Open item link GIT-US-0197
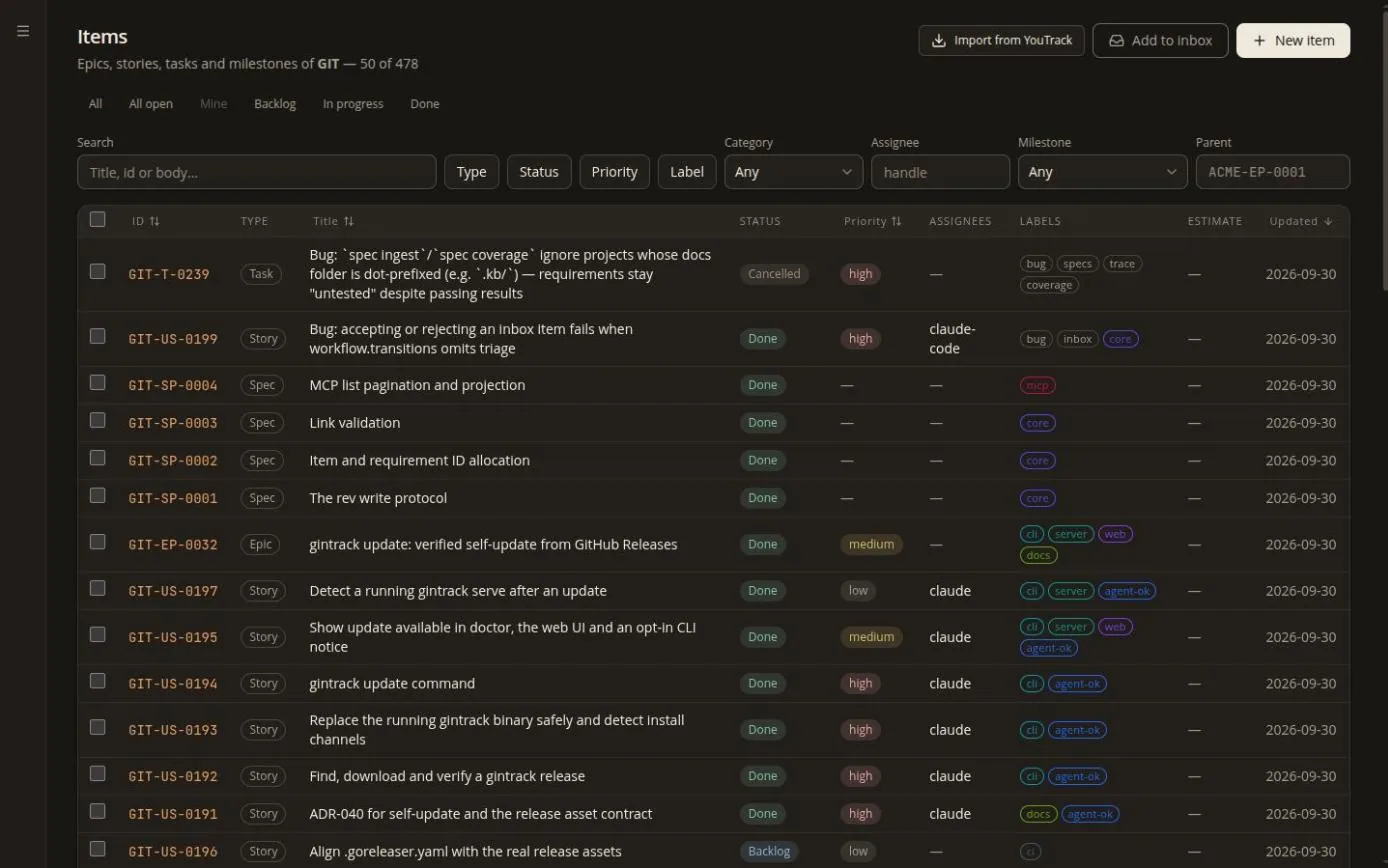 click(173, 591)
